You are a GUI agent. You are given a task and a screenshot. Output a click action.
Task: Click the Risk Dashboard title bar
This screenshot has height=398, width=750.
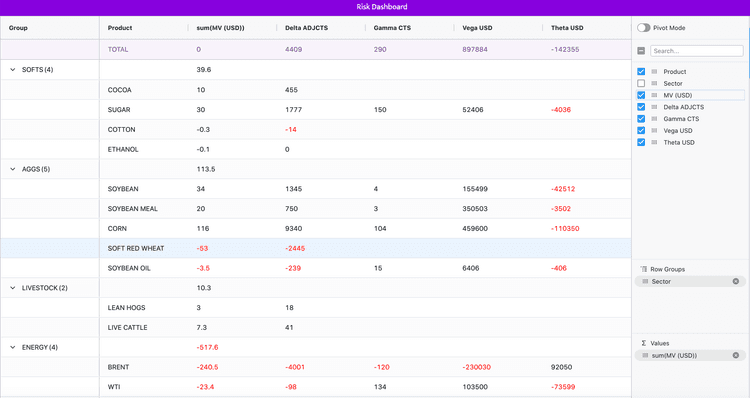(x=375, y=7)
